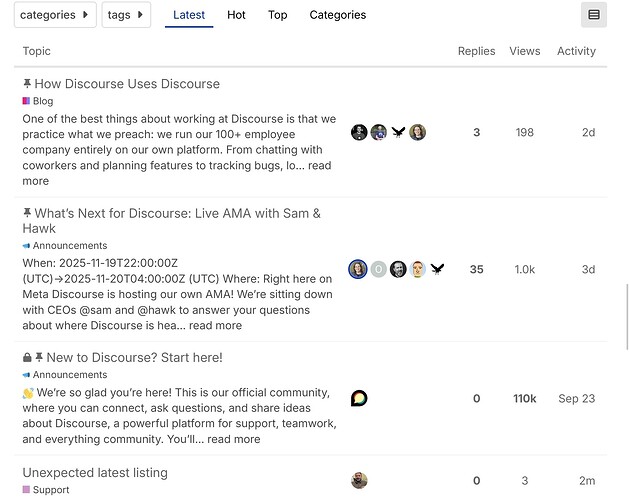629x500 pixels.
Task: Click third bearded poster avatar in the AMA row
Action: (x=398, y=269)
